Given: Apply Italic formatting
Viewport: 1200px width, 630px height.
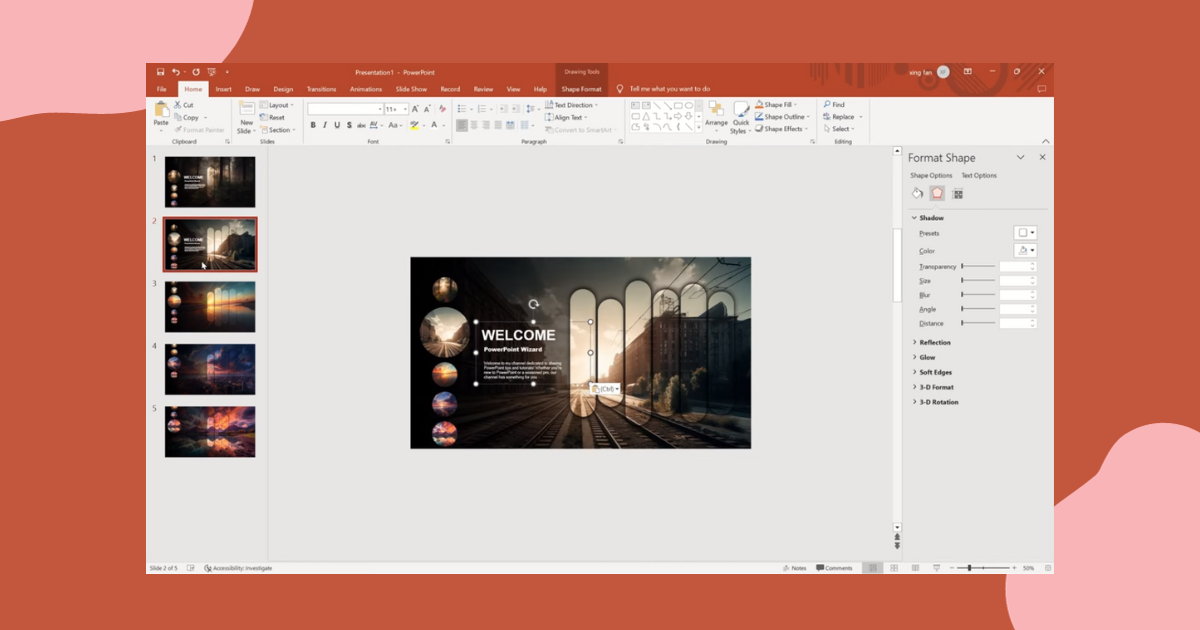Looking at the screenshot, I should (325, 125).
